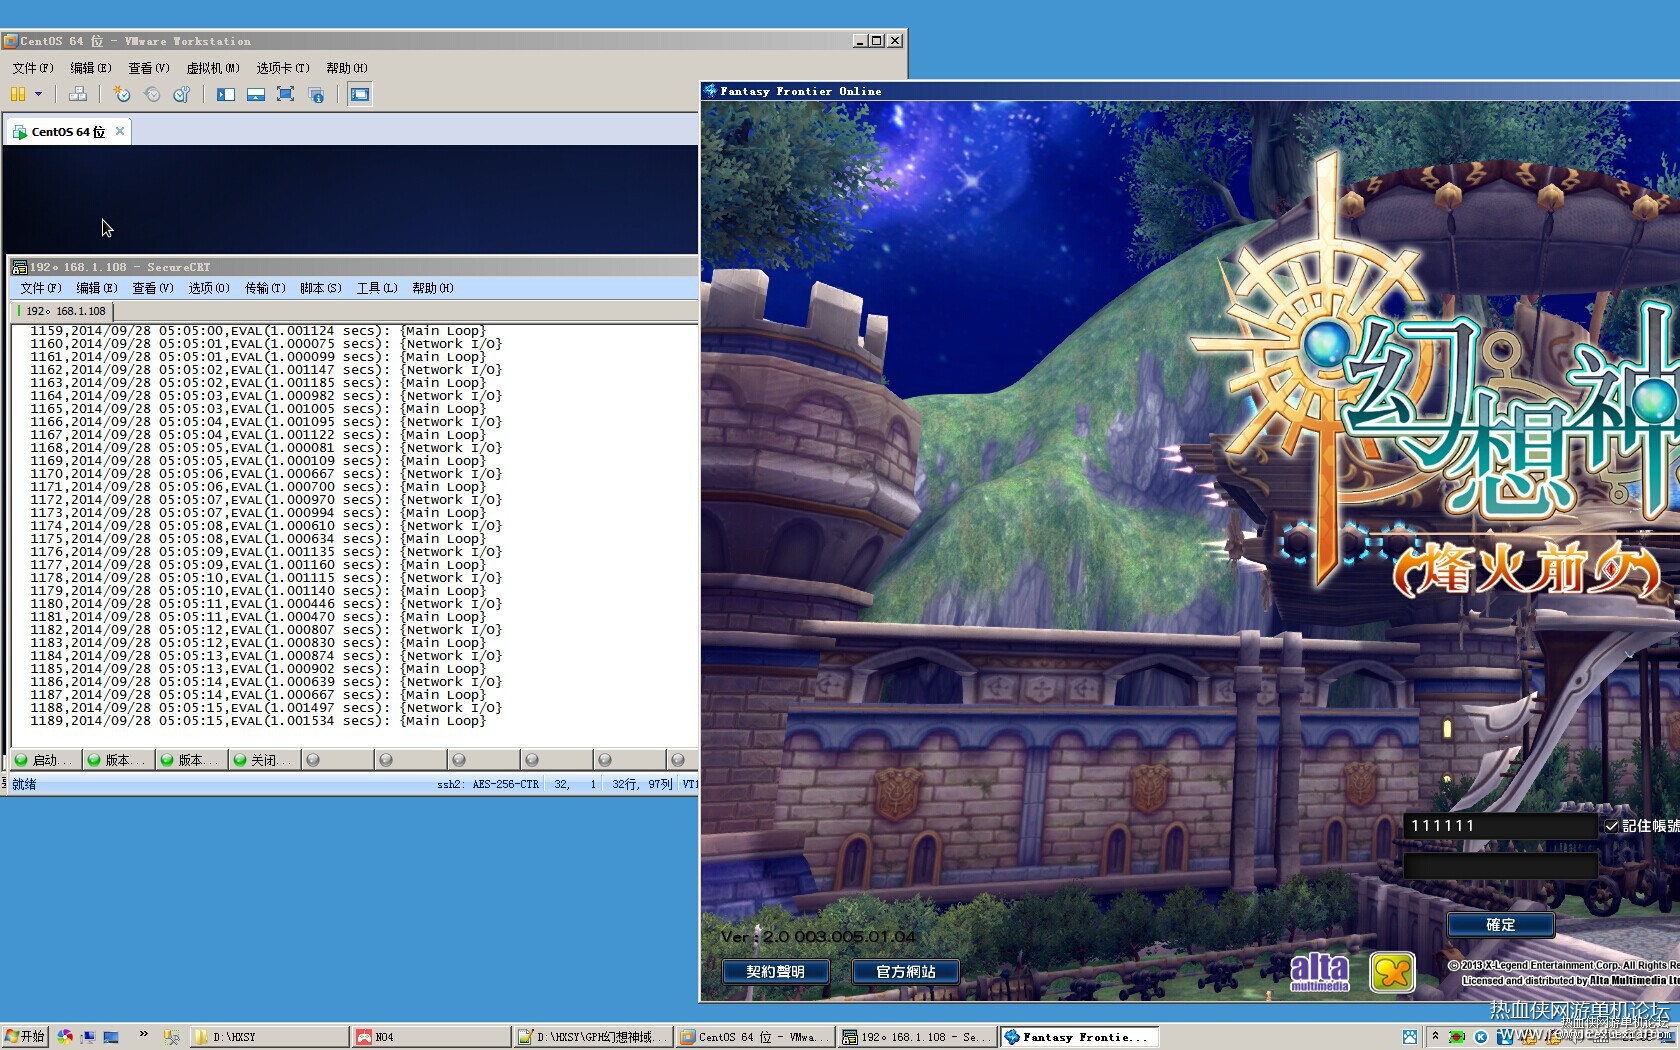Click the send Ctrl+Alt+Del icon in VMware toolbar
1680x1050 pixels.
pyautogui.click(x=77, y=94)
